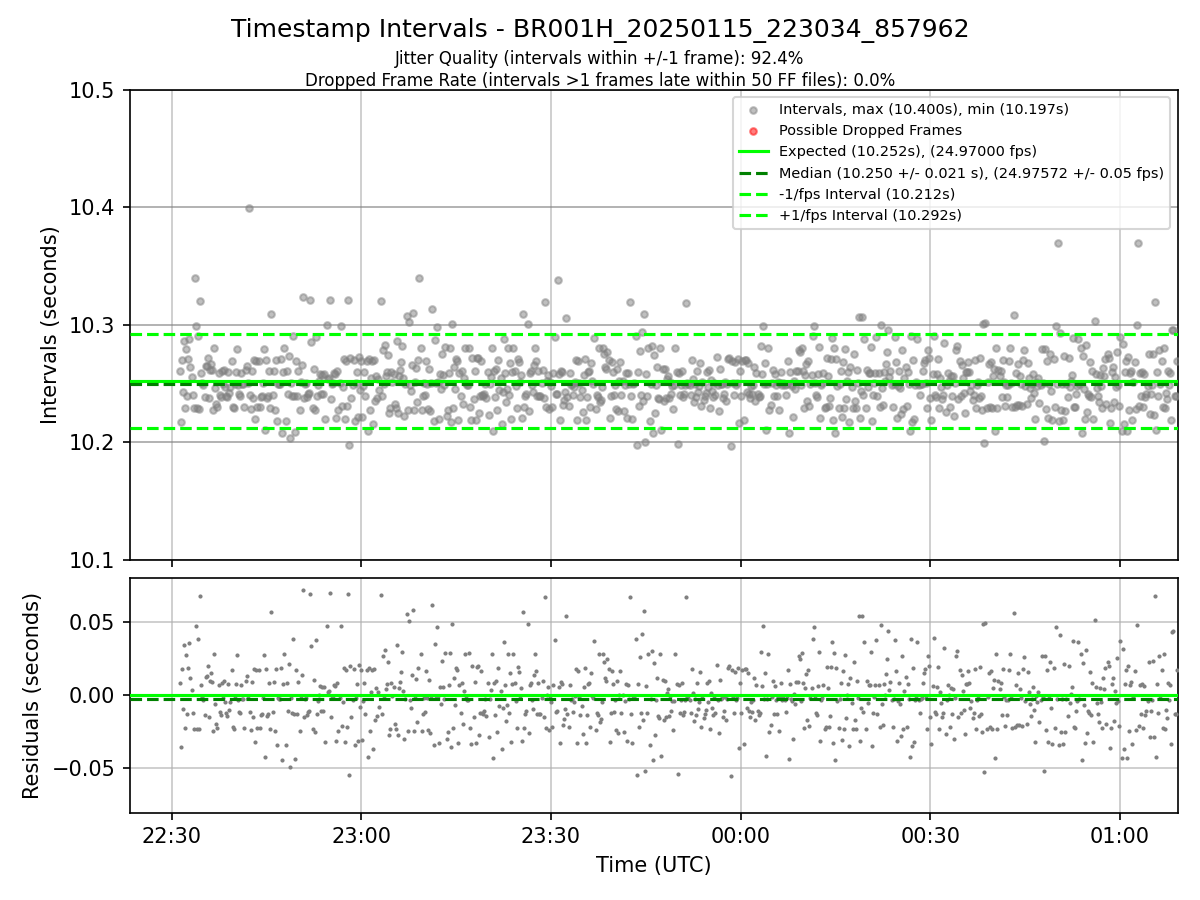Click the 01:00 time tick label
This screenshot has height=900, width=1200.
tap(1119, 837)
